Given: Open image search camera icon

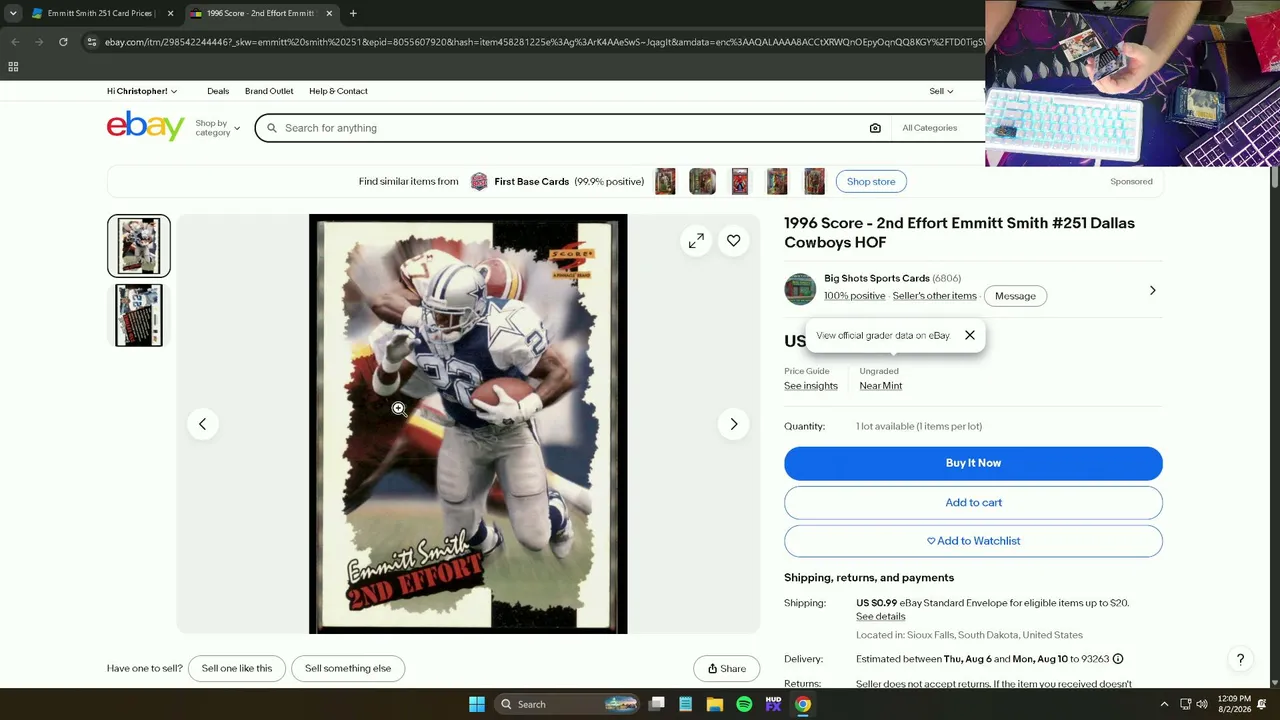Looking at the screenshot, I should pyautogui.click(x=875, y=128).
